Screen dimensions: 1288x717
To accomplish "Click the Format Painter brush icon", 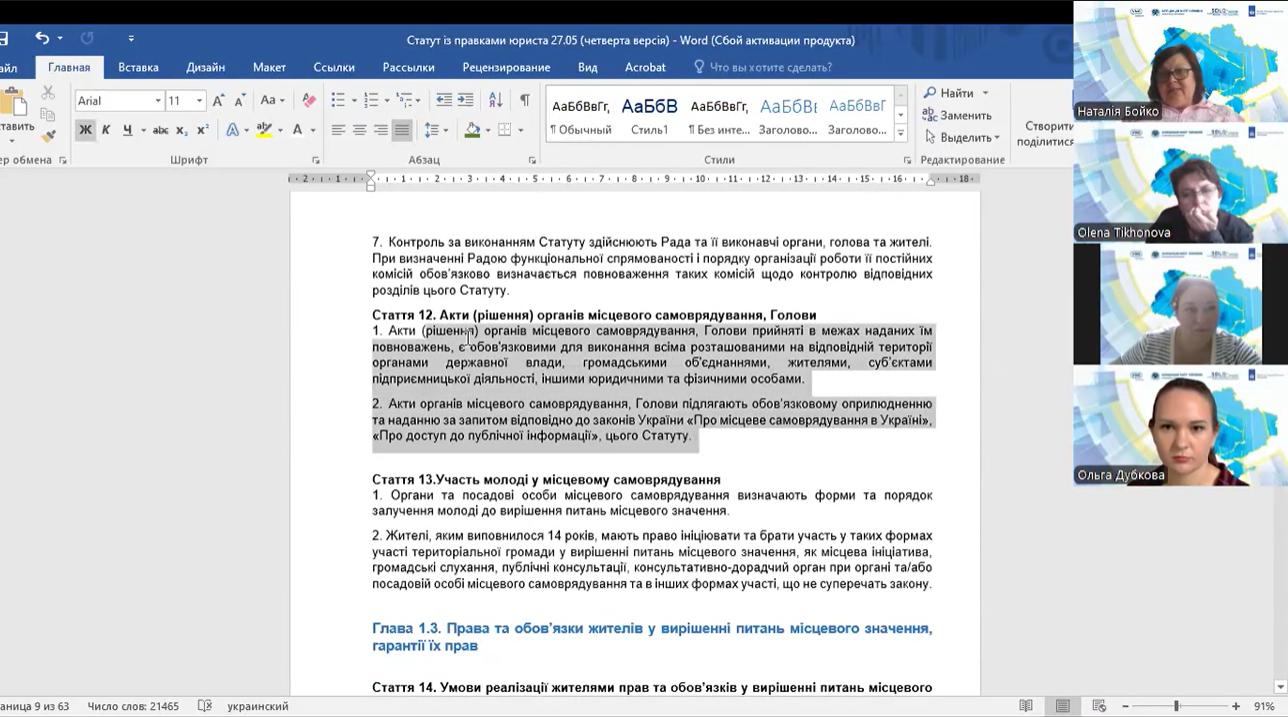I will tap(48, 136).
